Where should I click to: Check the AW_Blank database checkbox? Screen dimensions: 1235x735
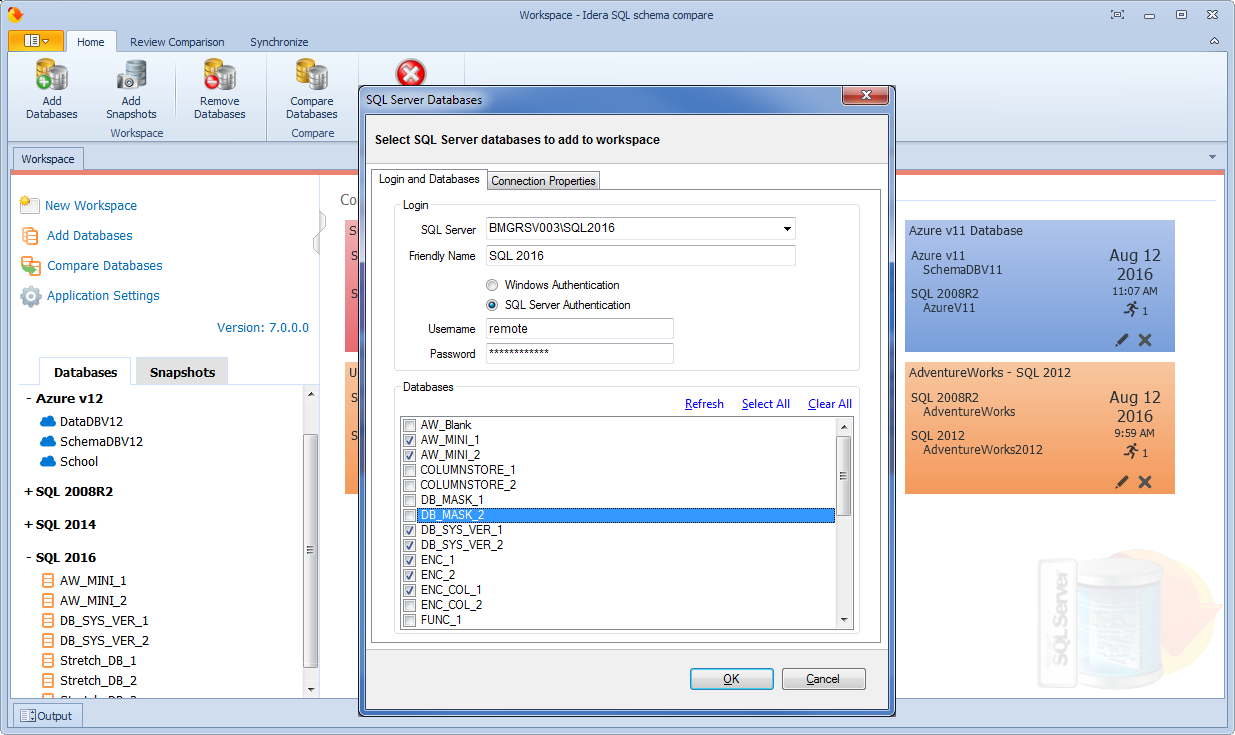(x=409, y=425)
